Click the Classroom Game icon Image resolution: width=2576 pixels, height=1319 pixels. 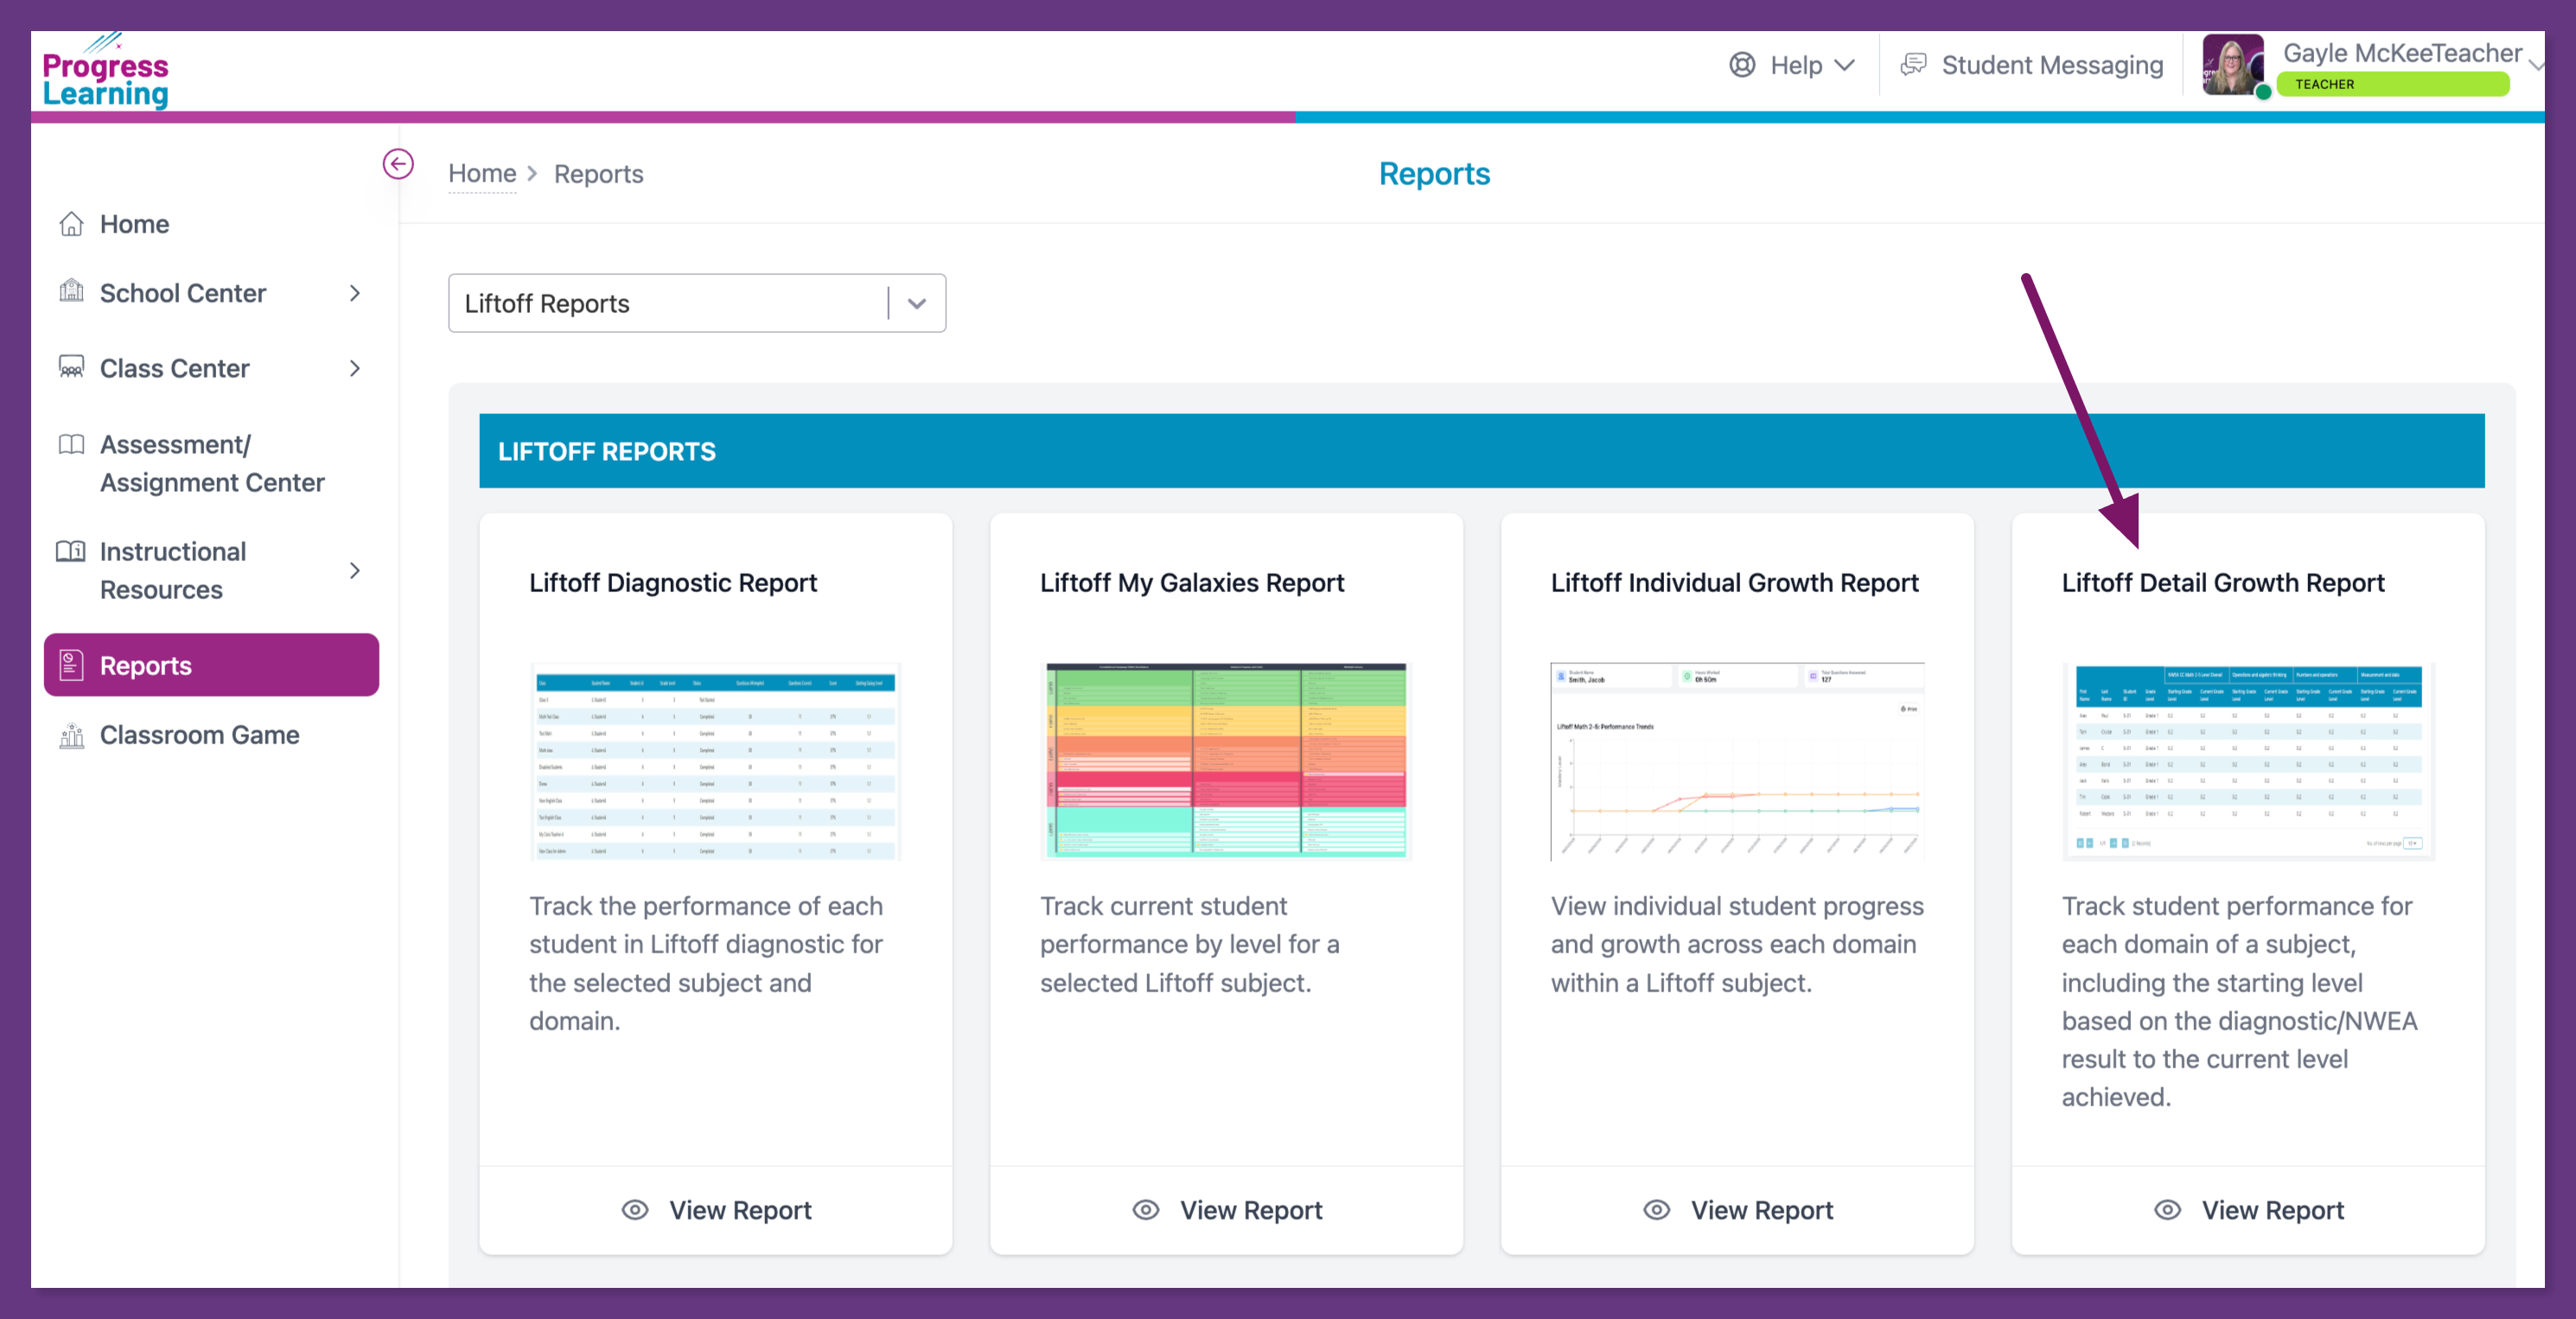[71, 735]
